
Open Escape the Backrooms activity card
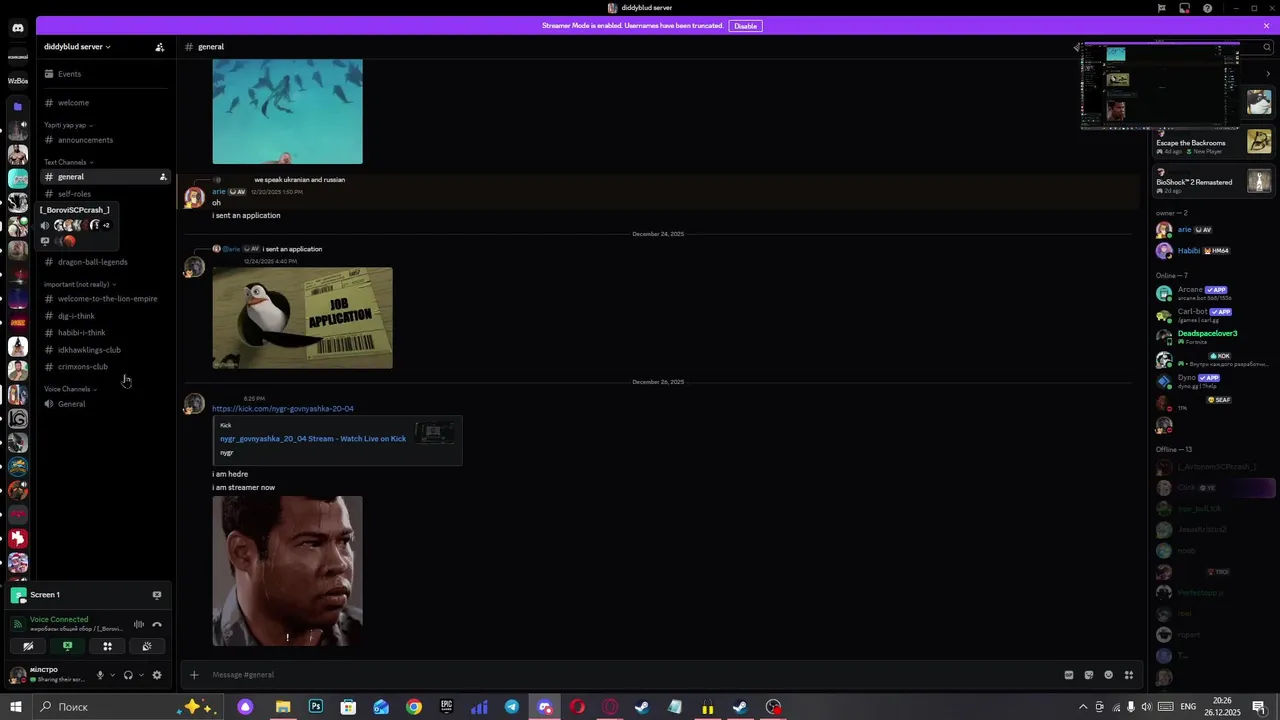pos(1213,142)
